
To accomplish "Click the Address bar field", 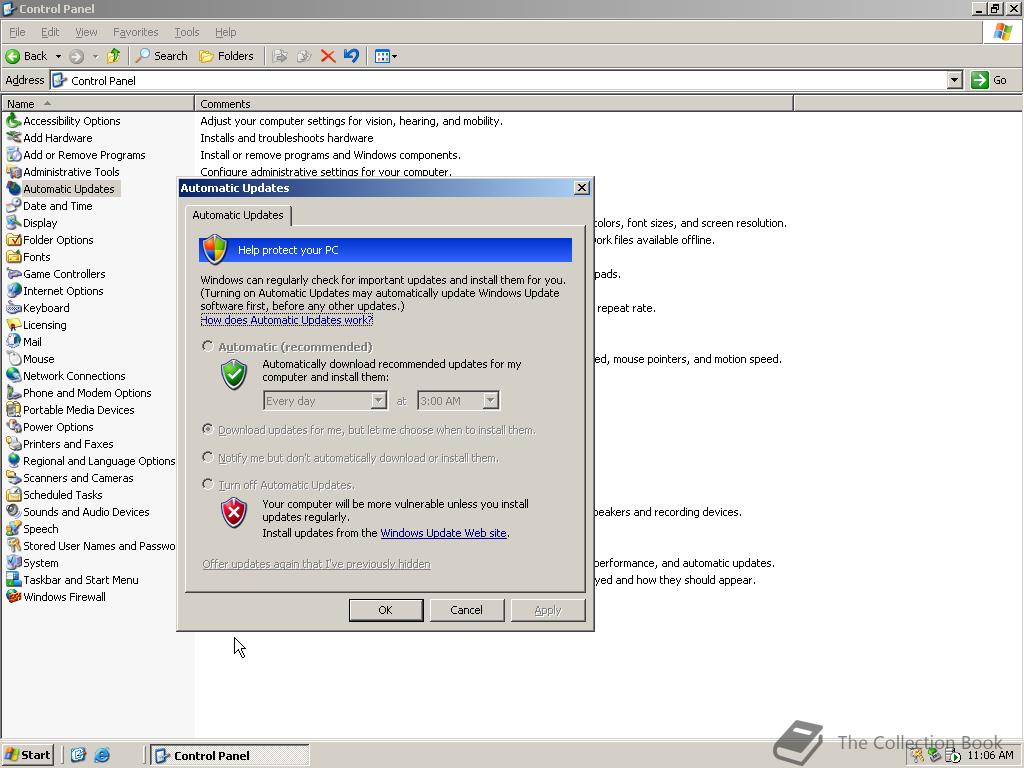I will pos(500,80).
